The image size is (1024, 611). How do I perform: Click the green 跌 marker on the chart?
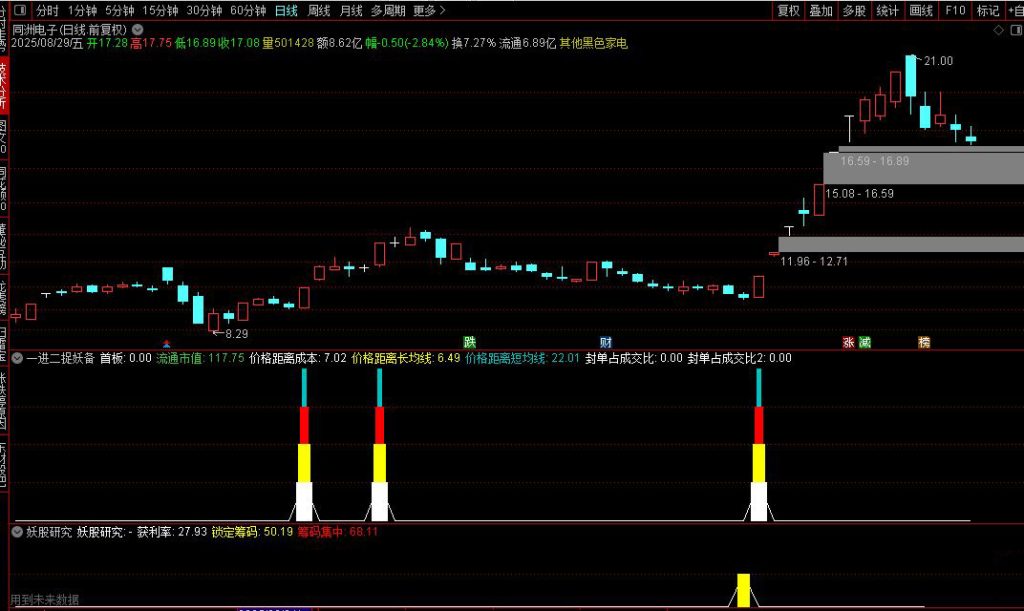click(x=469, y=342)
